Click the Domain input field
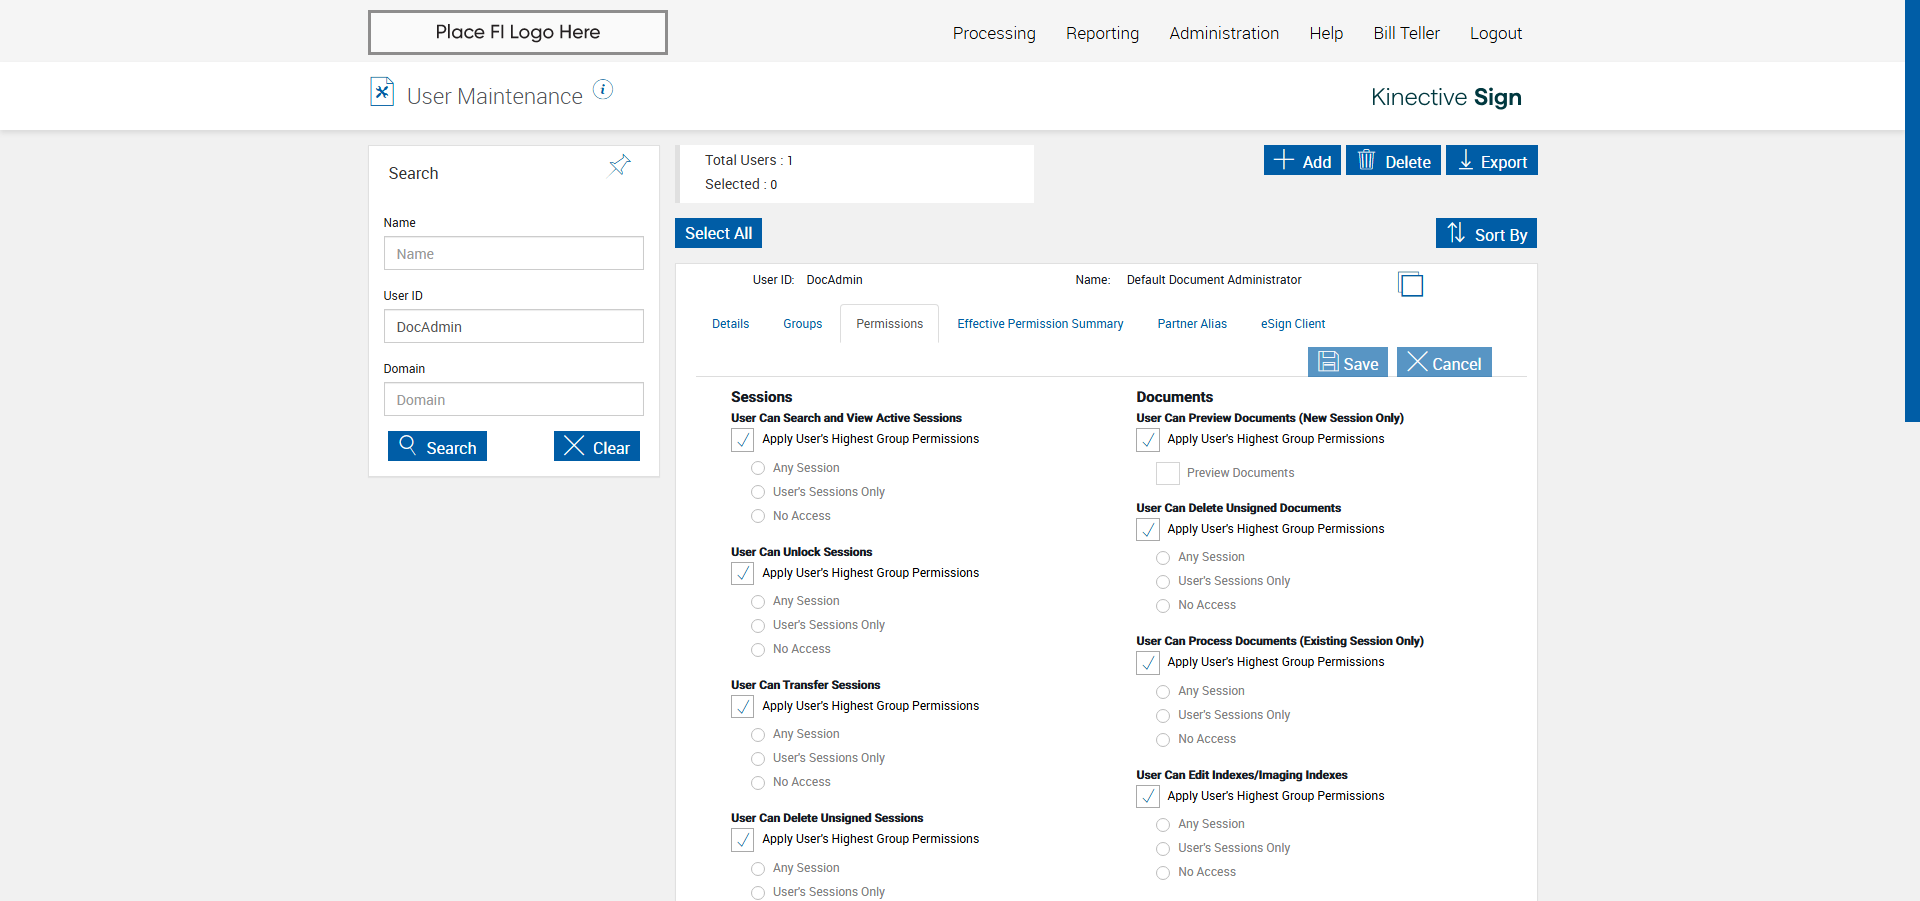 tap(513, 400)
